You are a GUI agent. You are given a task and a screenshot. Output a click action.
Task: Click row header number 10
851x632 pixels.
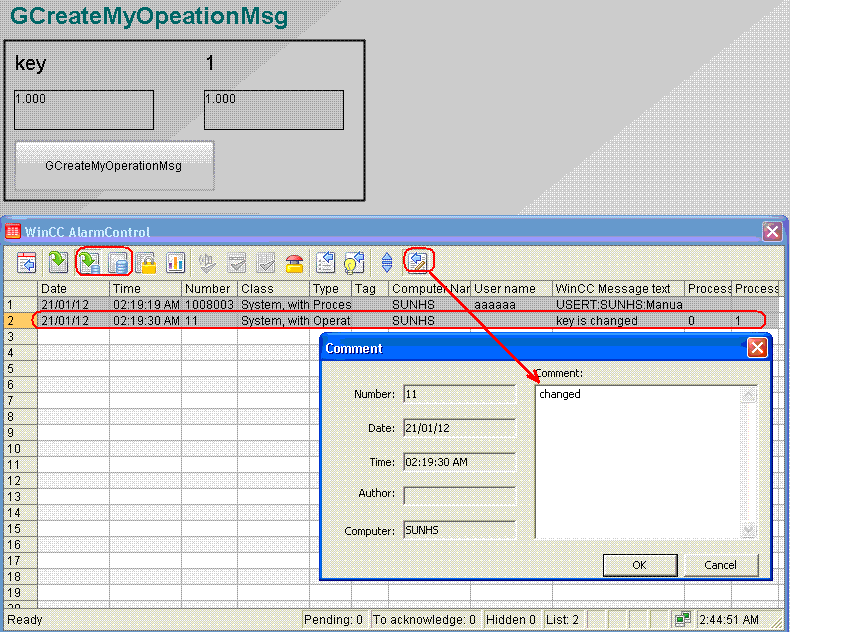[20, 448]
